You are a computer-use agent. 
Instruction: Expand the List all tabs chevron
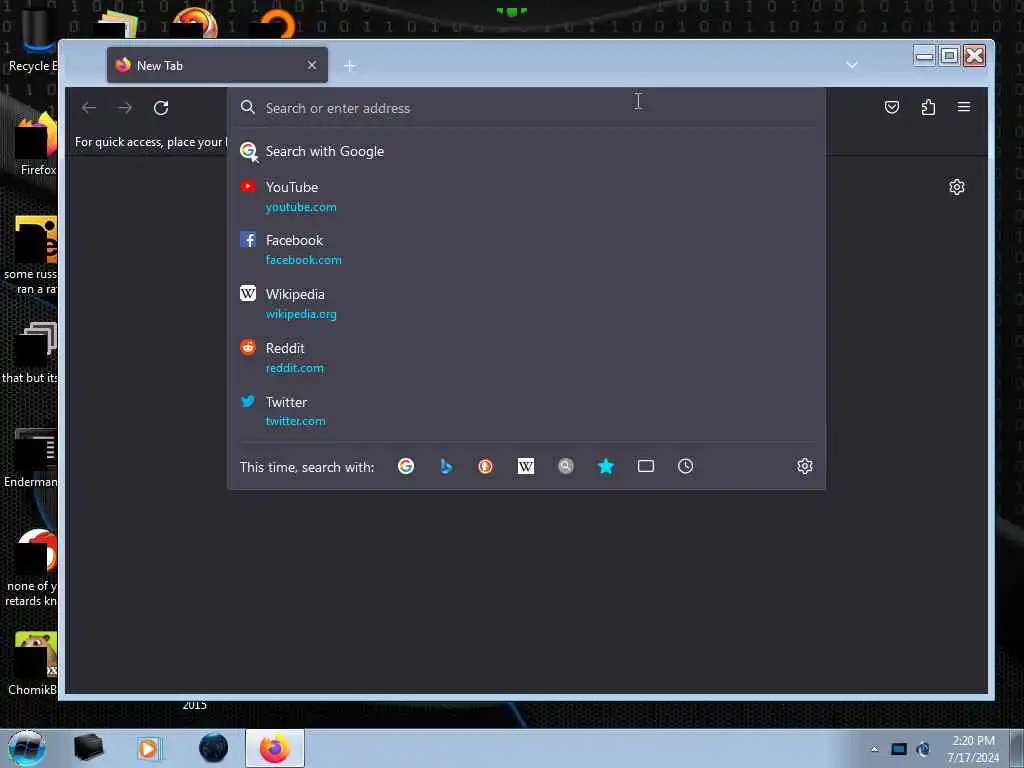click(852, 65)
